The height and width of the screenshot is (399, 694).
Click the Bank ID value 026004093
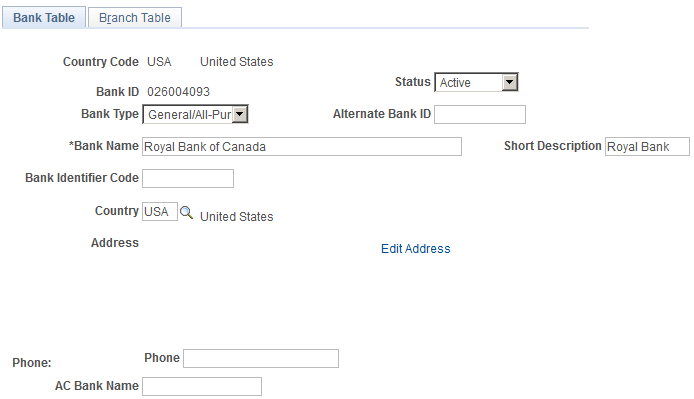click(x=178, y=92)
